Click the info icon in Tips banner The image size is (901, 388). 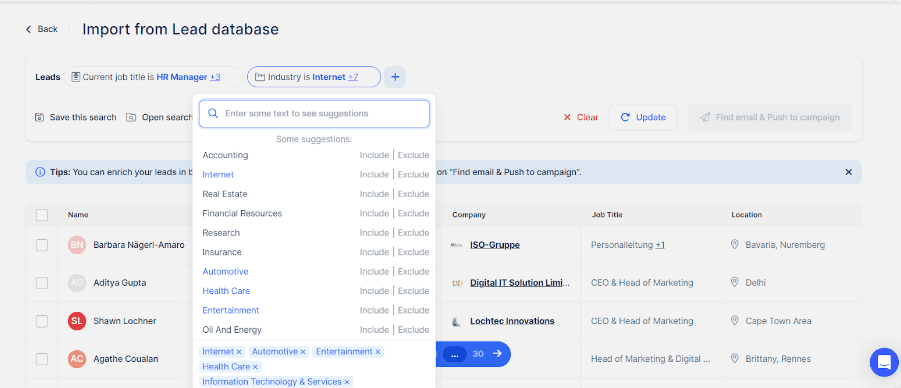40,172
